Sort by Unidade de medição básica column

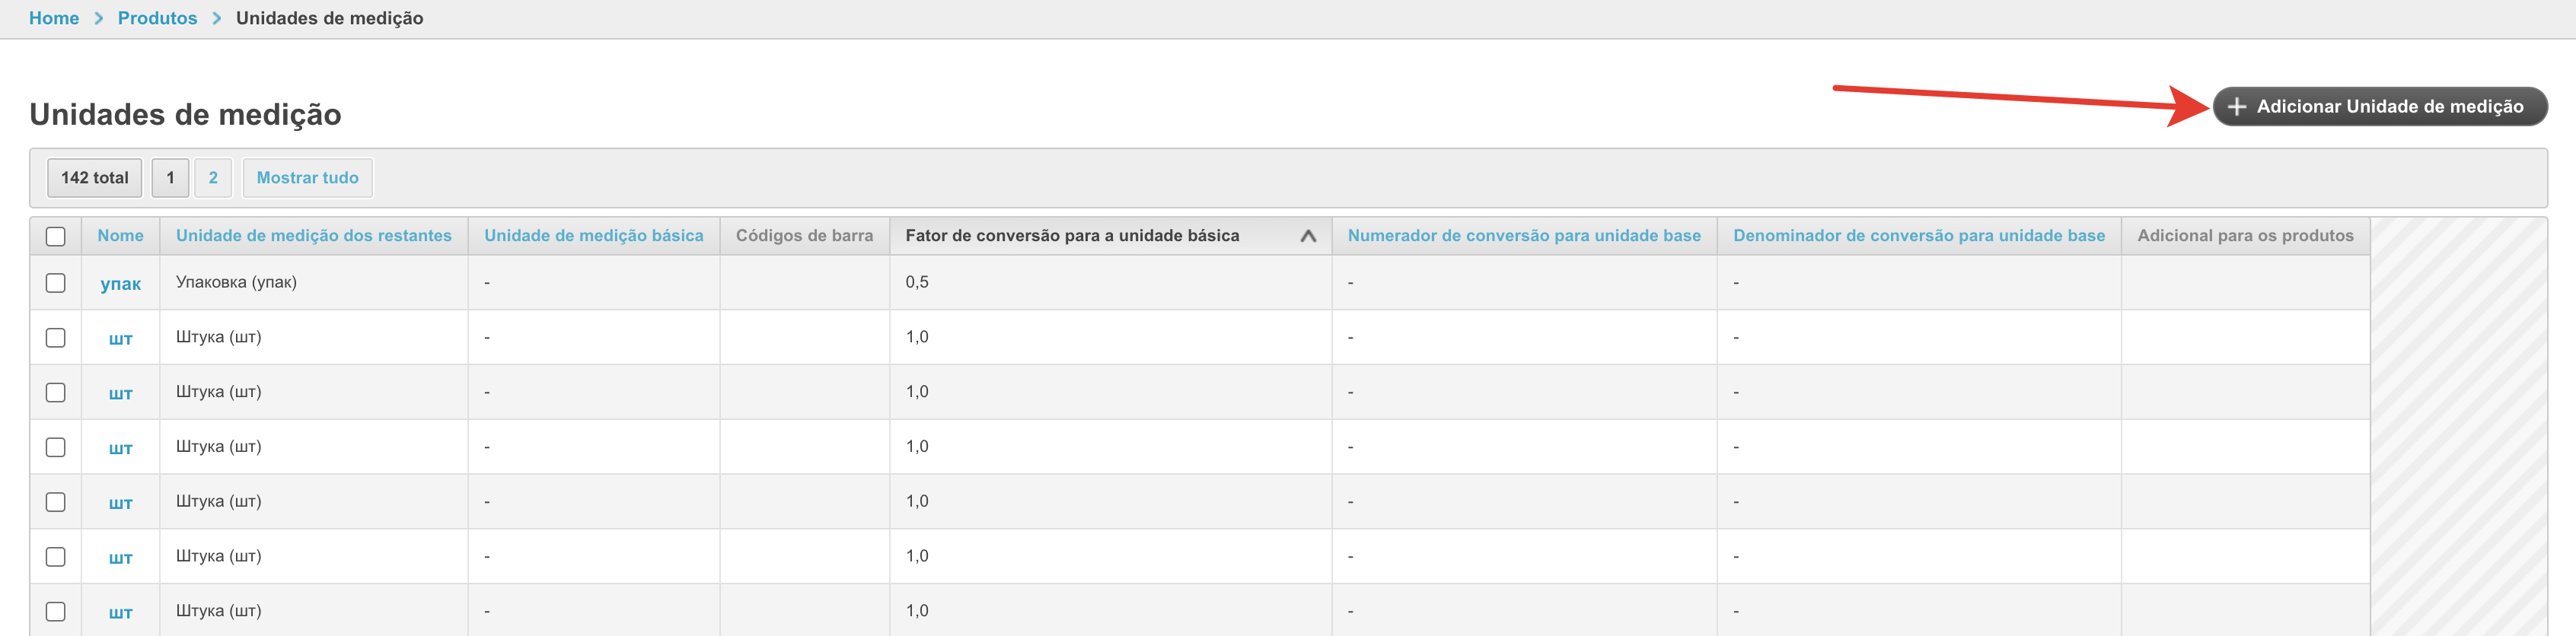pos(594,236)
